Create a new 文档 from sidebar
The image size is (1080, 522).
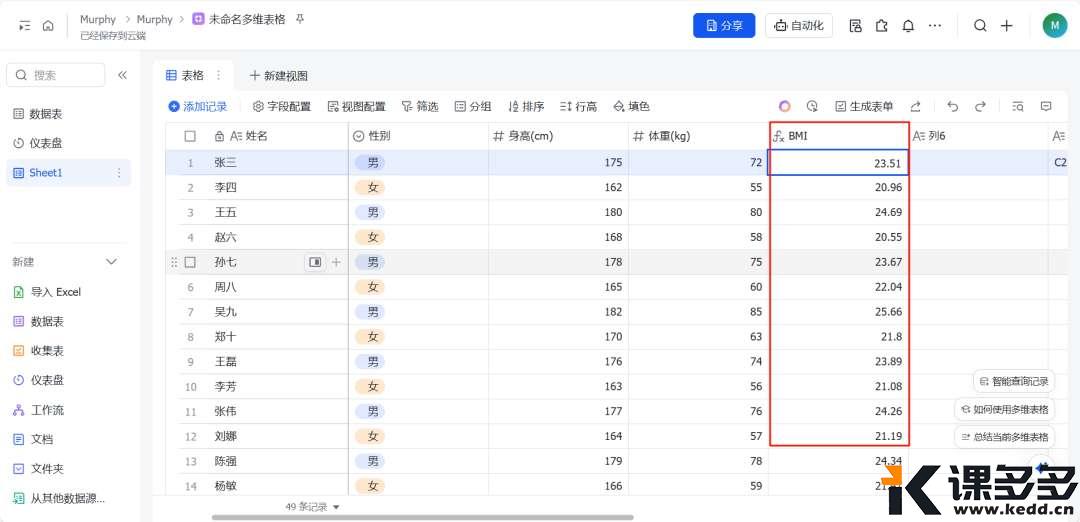(33, 439)
